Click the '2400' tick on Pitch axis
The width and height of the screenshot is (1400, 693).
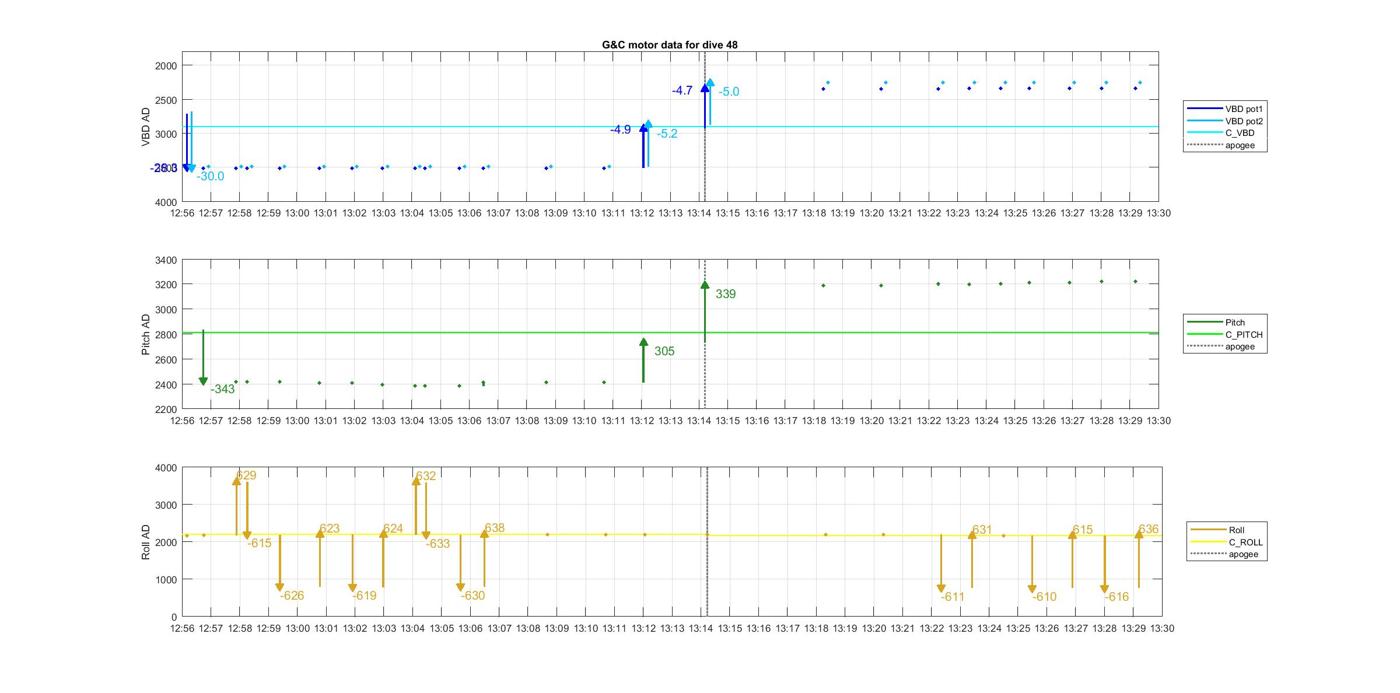point(167,385)
